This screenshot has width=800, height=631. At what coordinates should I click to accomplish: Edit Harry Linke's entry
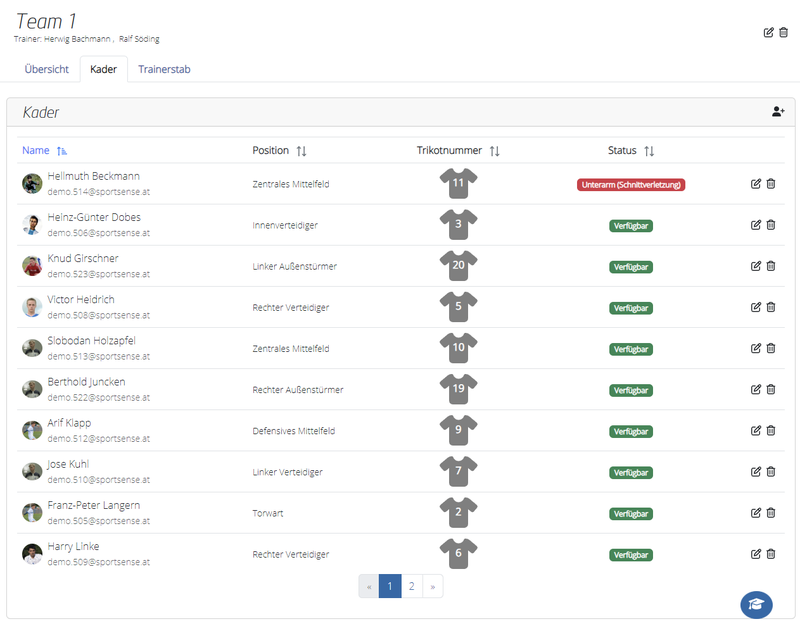pos(756,554)
